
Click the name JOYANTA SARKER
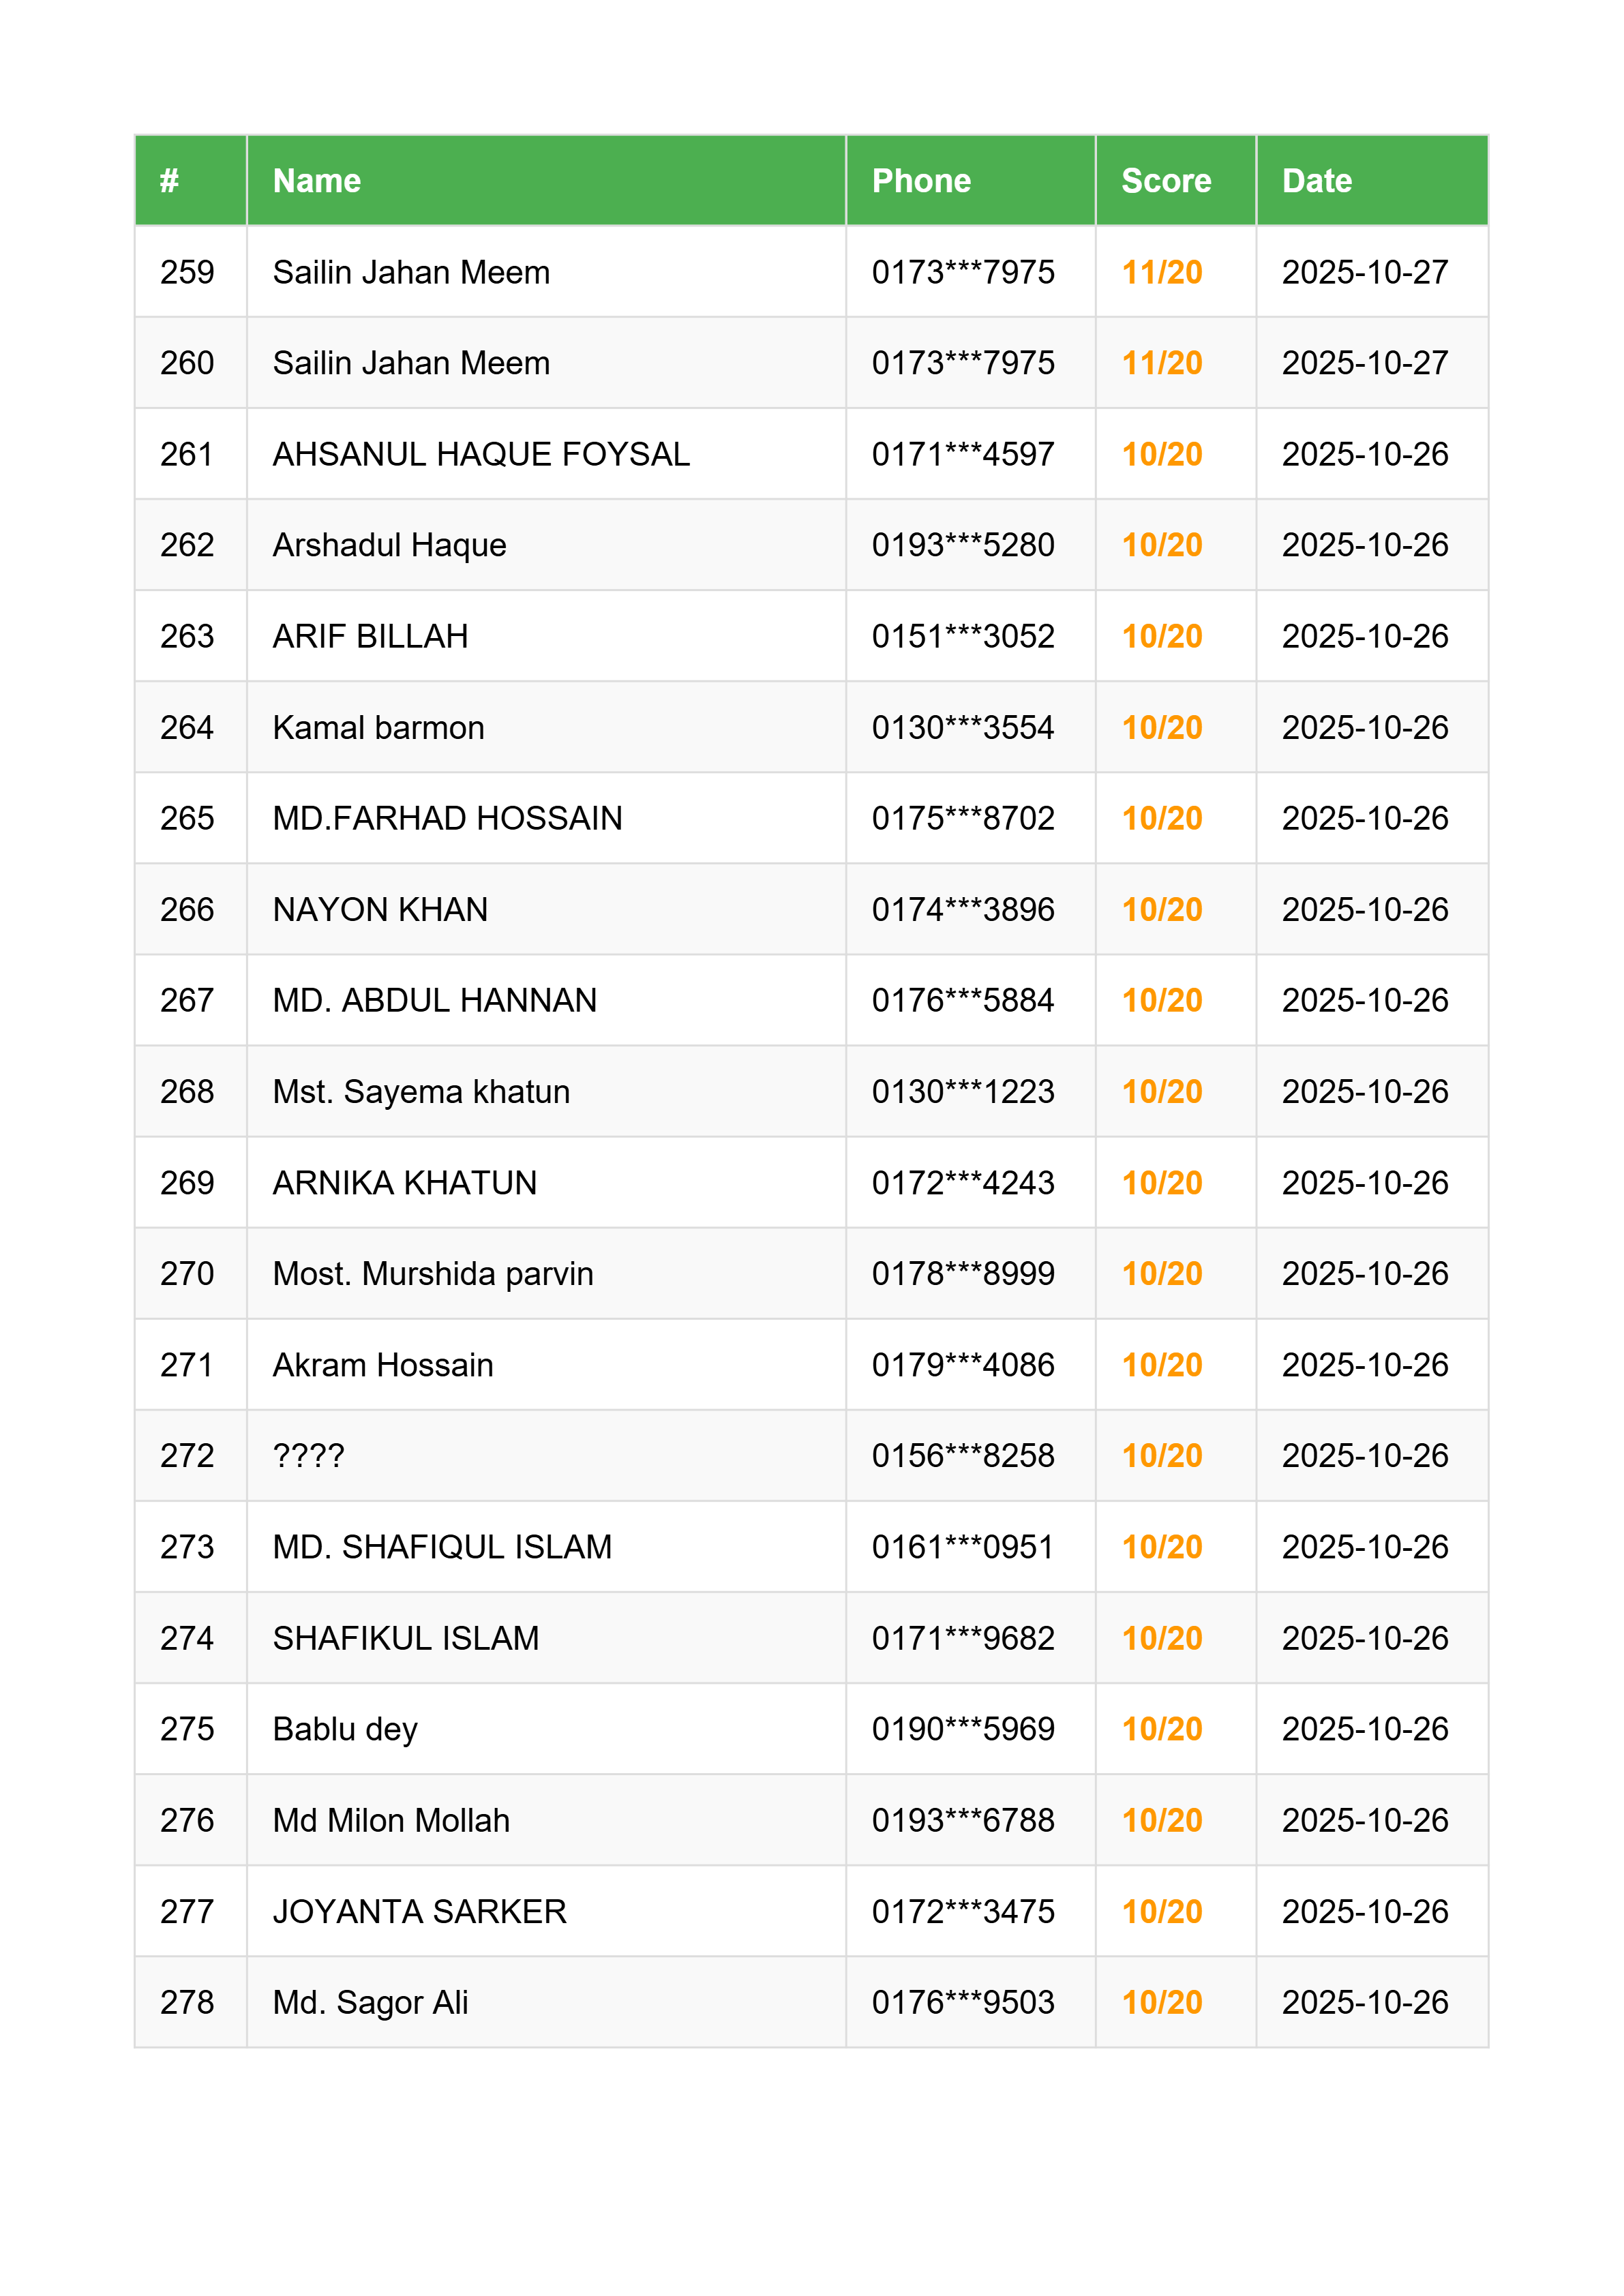[419, 1911]
